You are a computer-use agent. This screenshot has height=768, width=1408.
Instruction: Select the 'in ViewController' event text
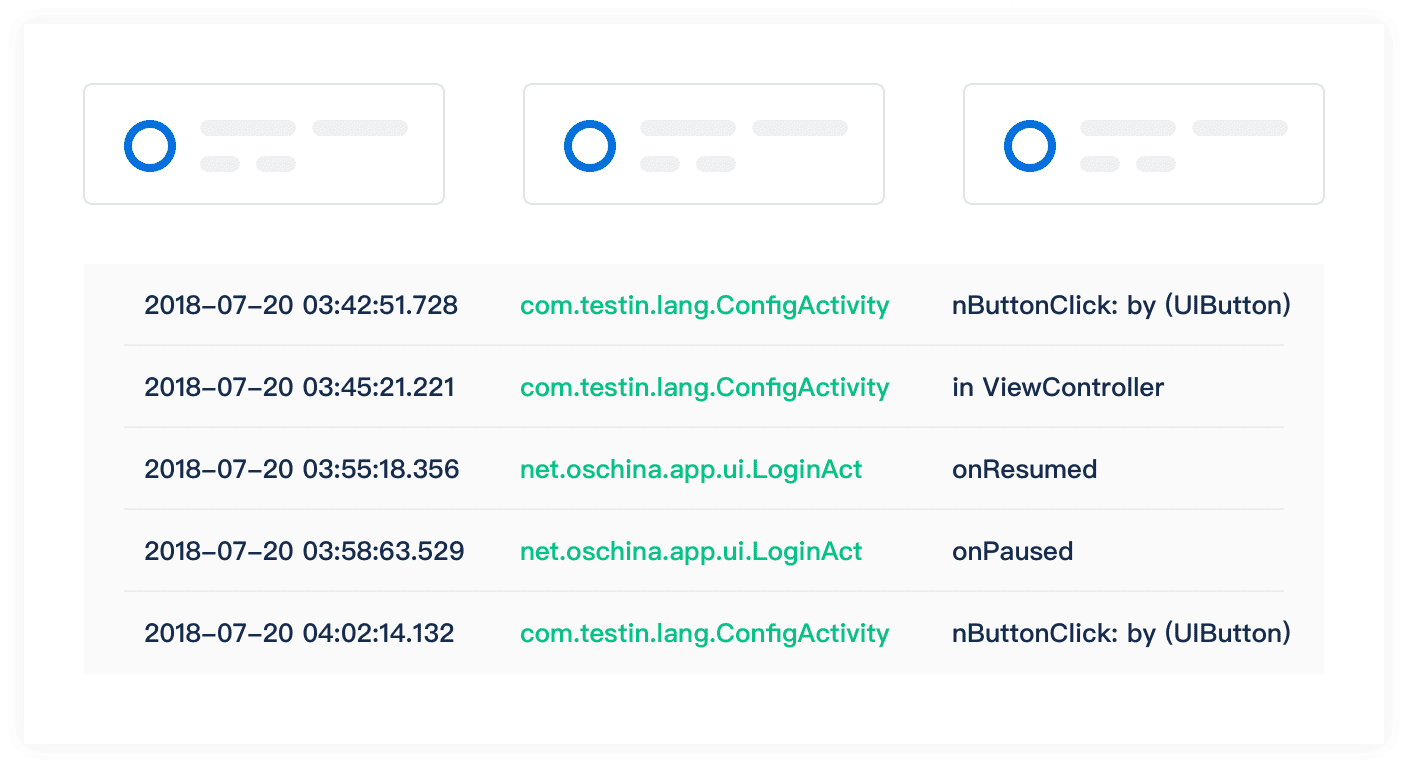(1057, 387)
